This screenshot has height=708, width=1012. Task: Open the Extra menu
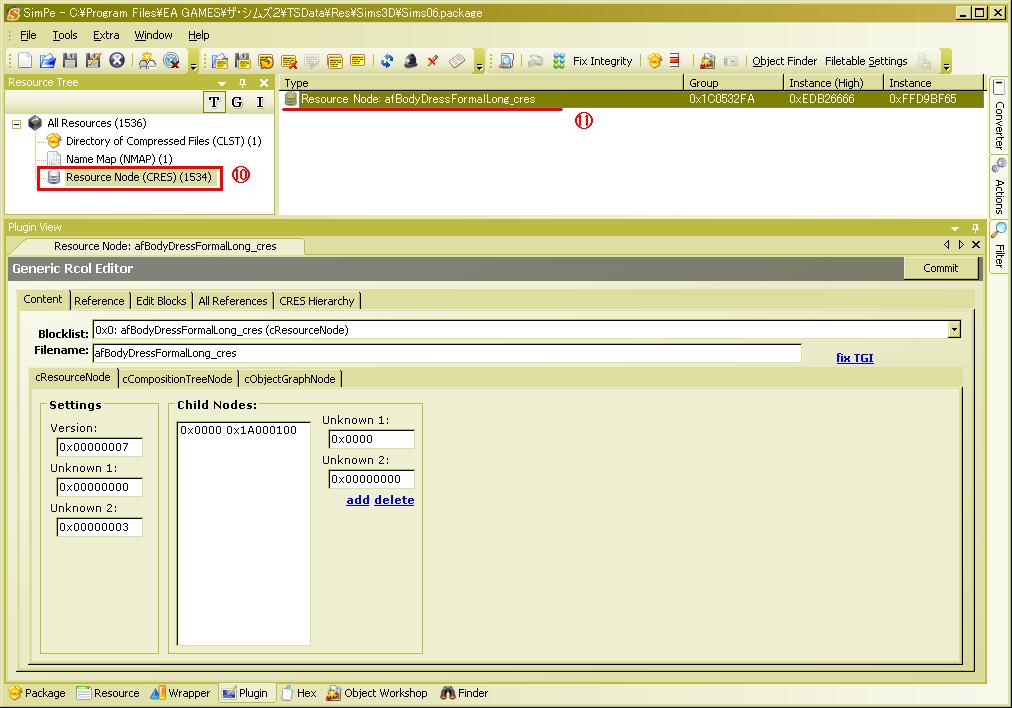point(106,35)
